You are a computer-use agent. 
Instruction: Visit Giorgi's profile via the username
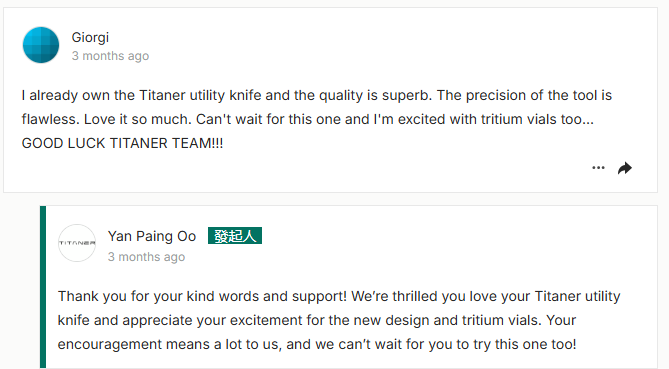pos(90,37)
